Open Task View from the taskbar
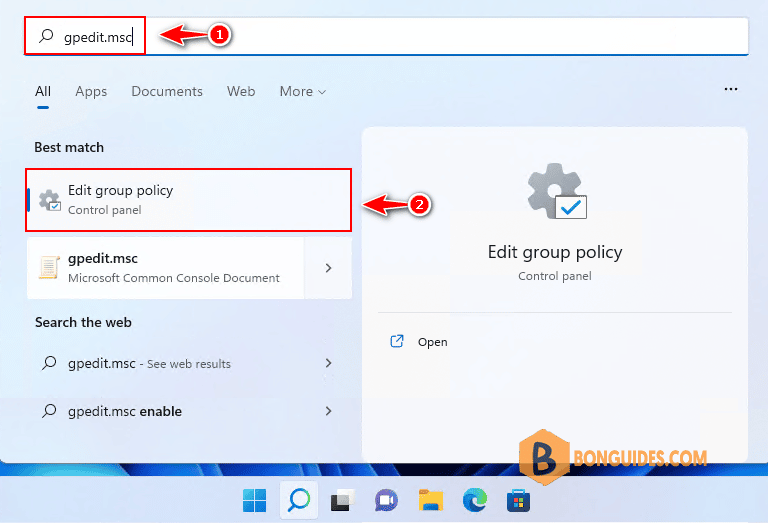The width and height of the screenshot is (768, 523). tap(342, 500)
